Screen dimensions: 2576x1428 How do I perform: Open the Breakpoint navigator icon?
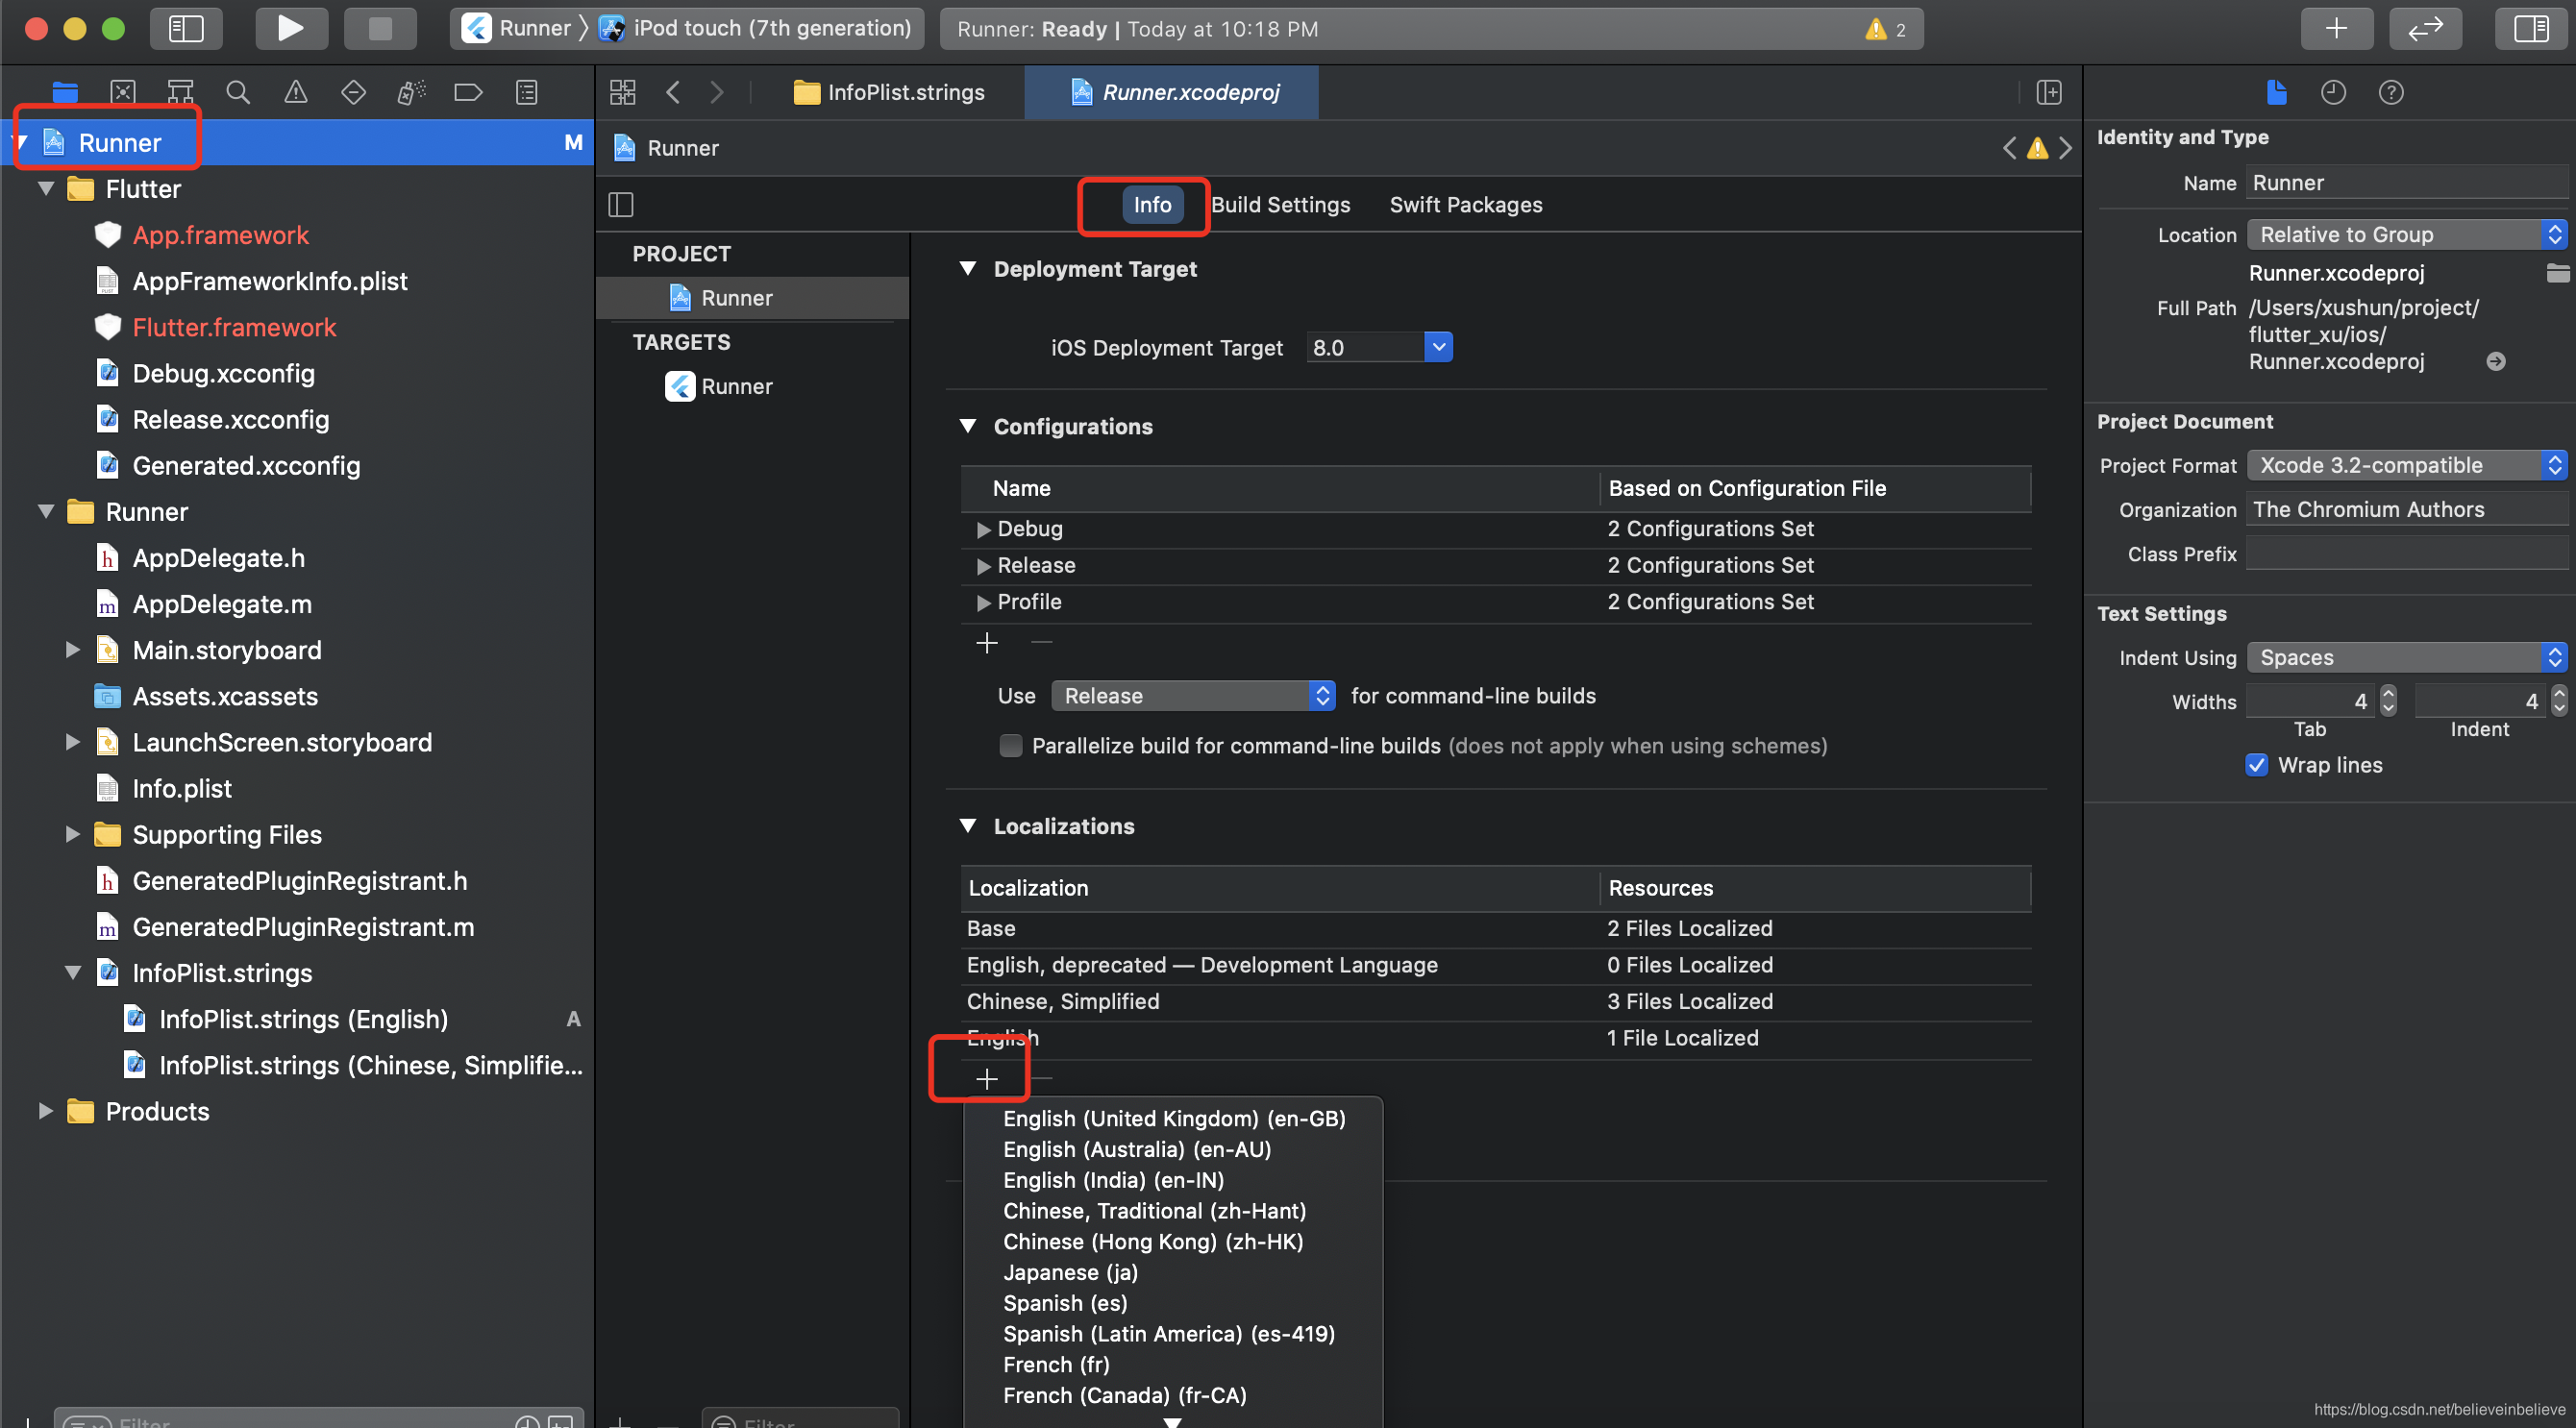pyautogui.click(x=468, y=92)
